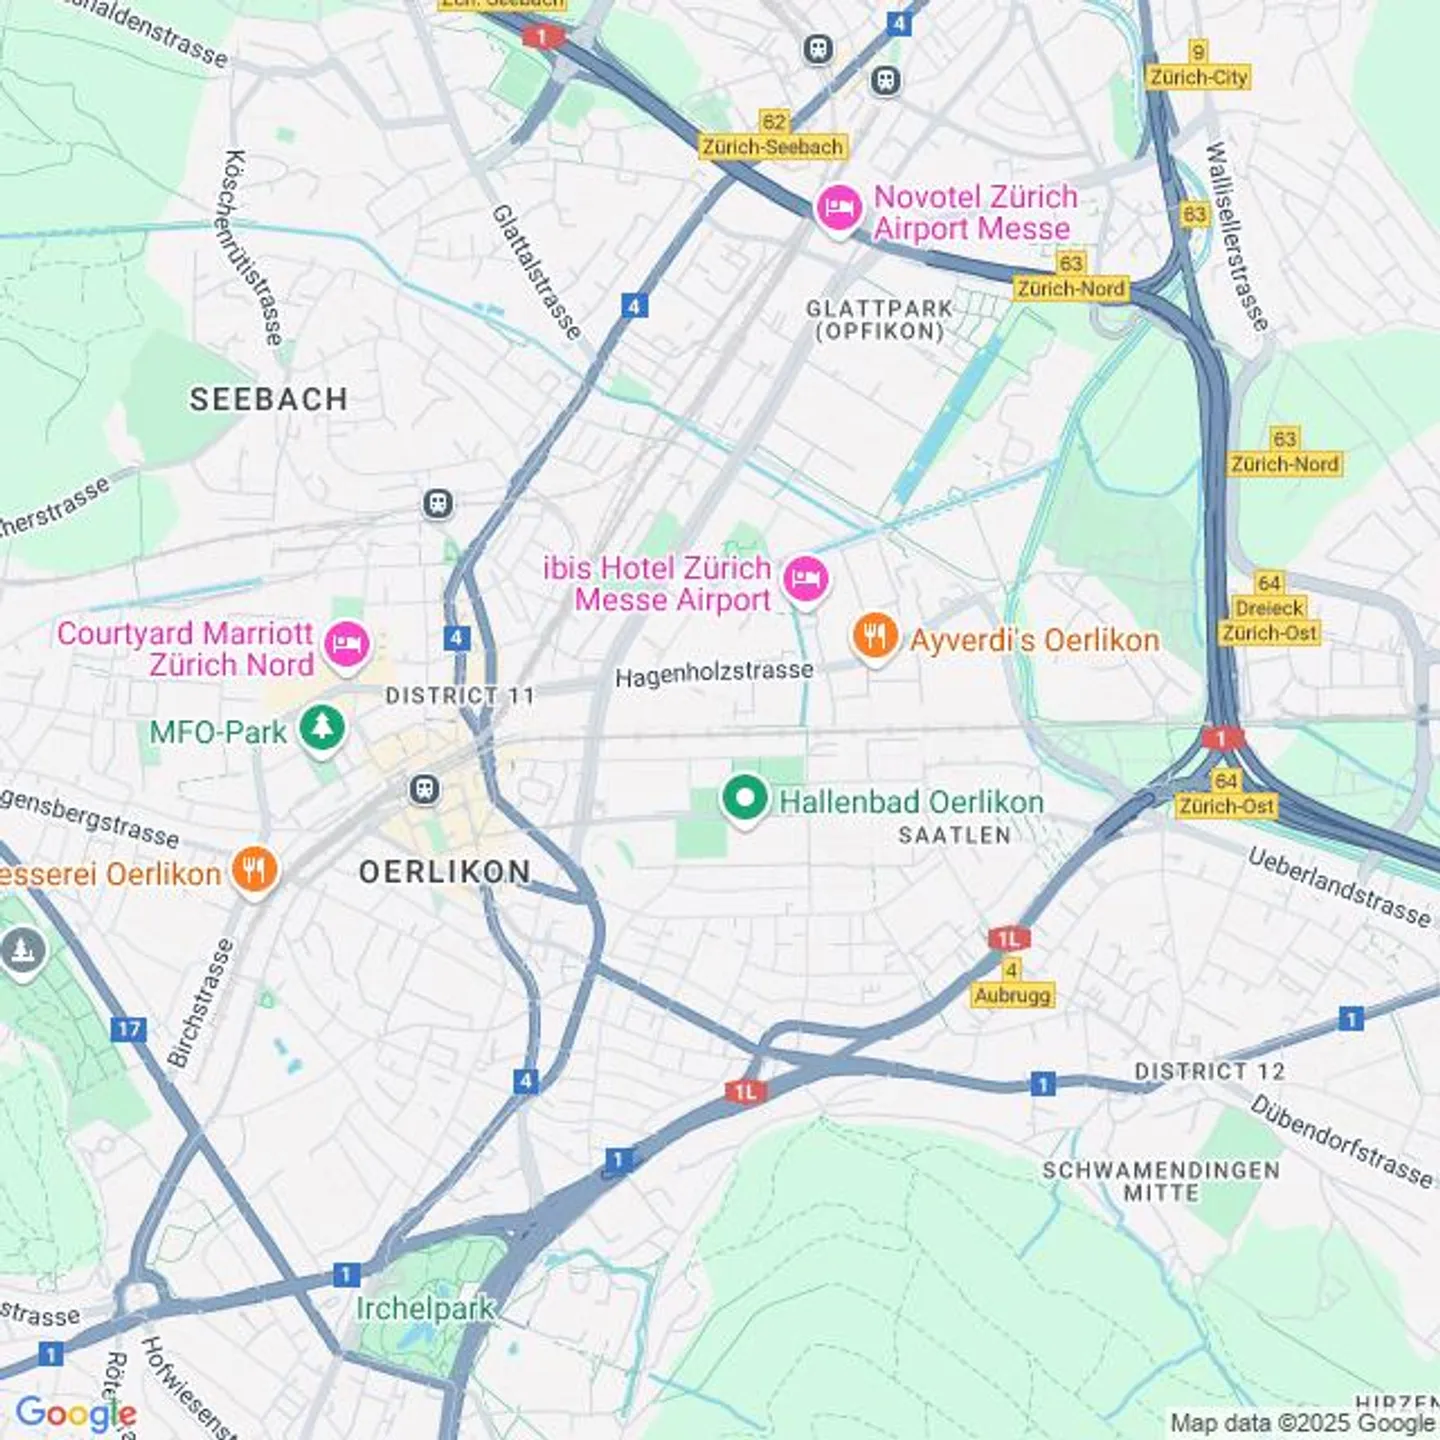Click the route 17 shield
This screenshot has height=1440, width=1440.
pos(128,1029)
